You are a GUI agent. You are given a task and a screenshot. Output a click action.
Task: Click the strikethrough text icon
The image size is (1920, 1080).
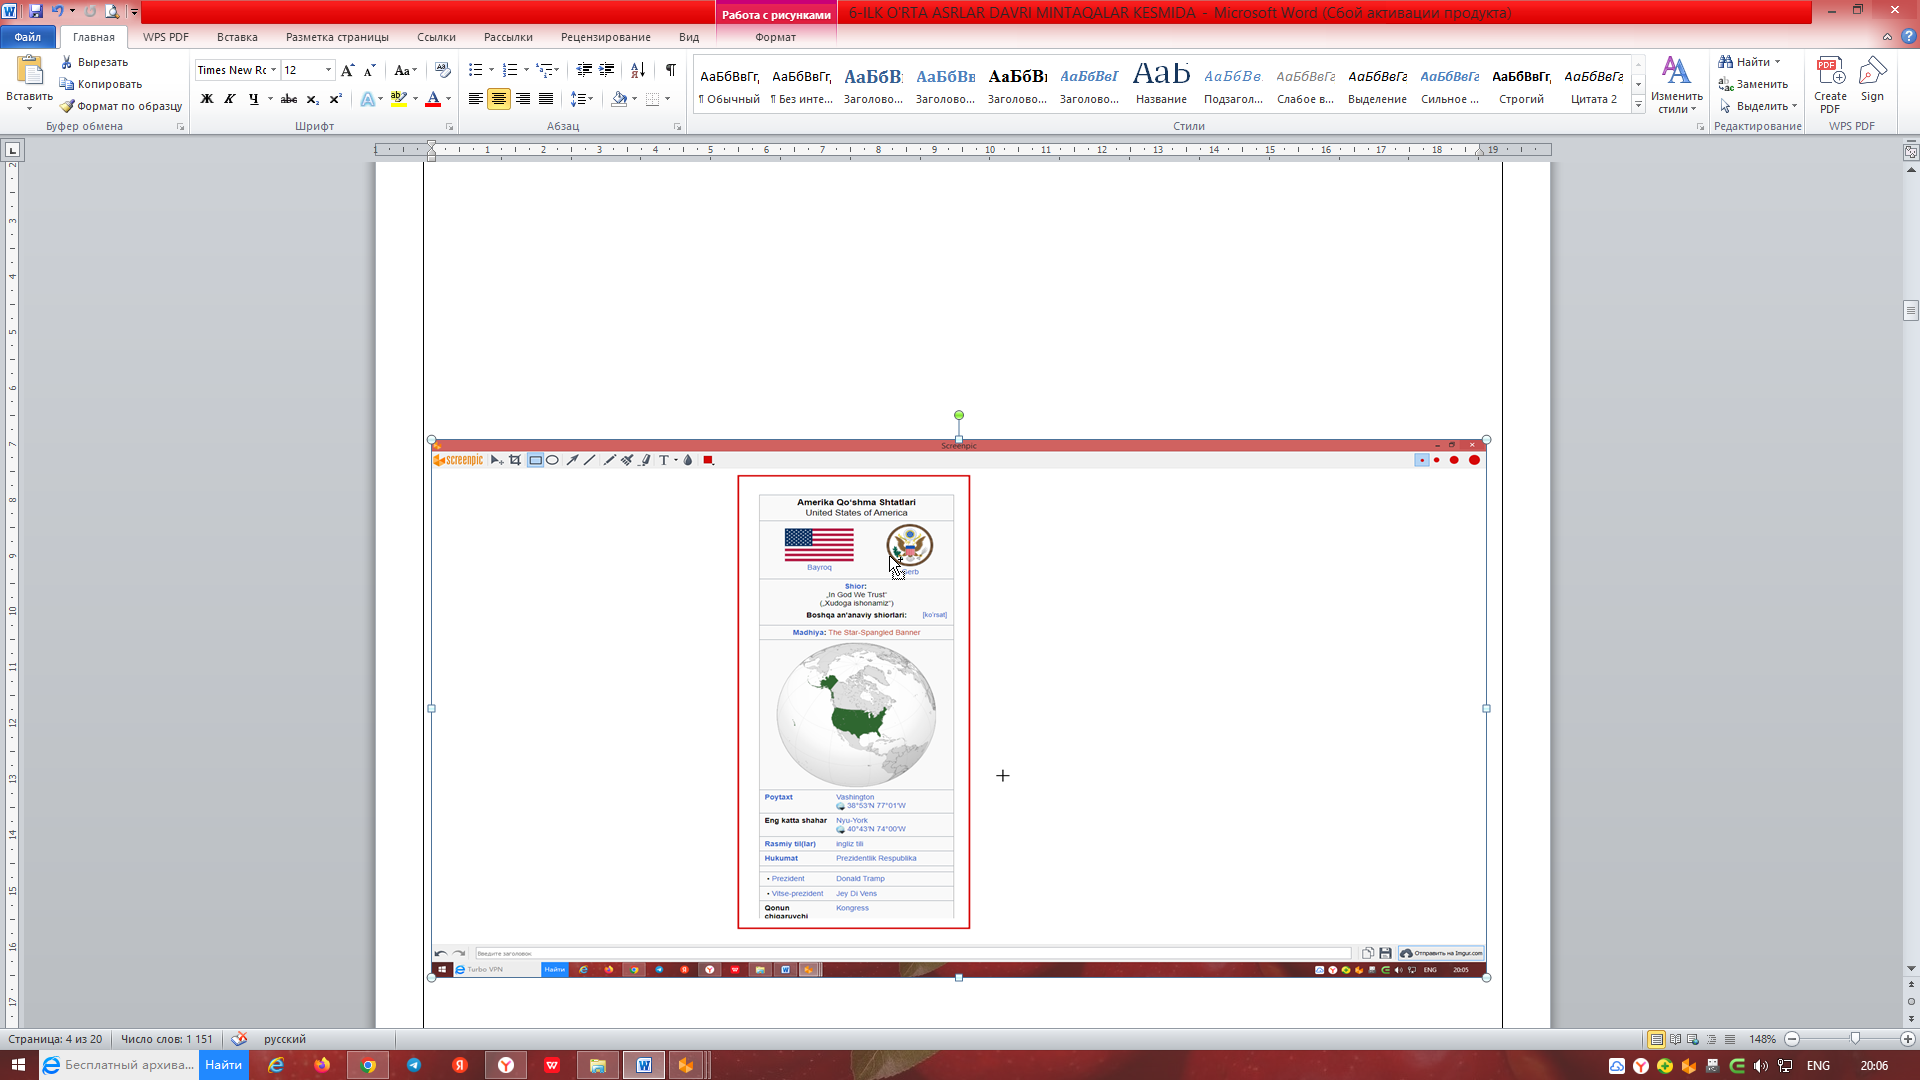coord(289,99)
